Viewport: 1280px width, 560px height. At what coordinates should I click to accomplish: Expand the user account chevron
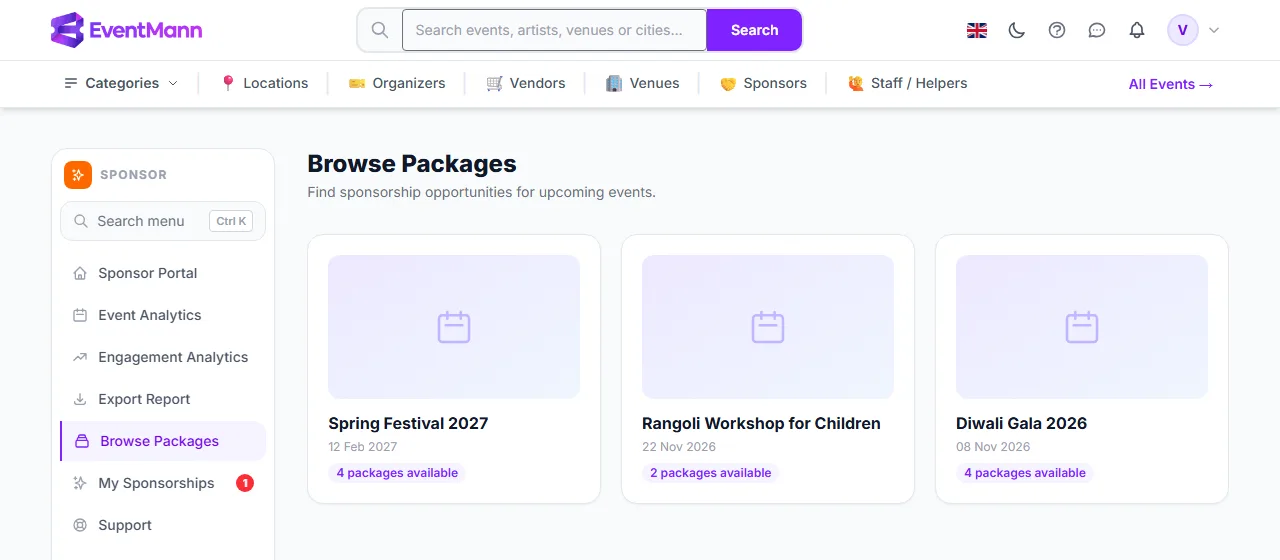pos(1214,30)
